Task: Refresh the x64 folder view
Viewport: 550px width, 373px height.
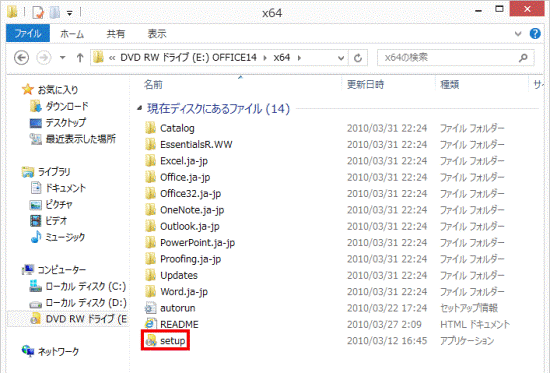Action: 358,58
